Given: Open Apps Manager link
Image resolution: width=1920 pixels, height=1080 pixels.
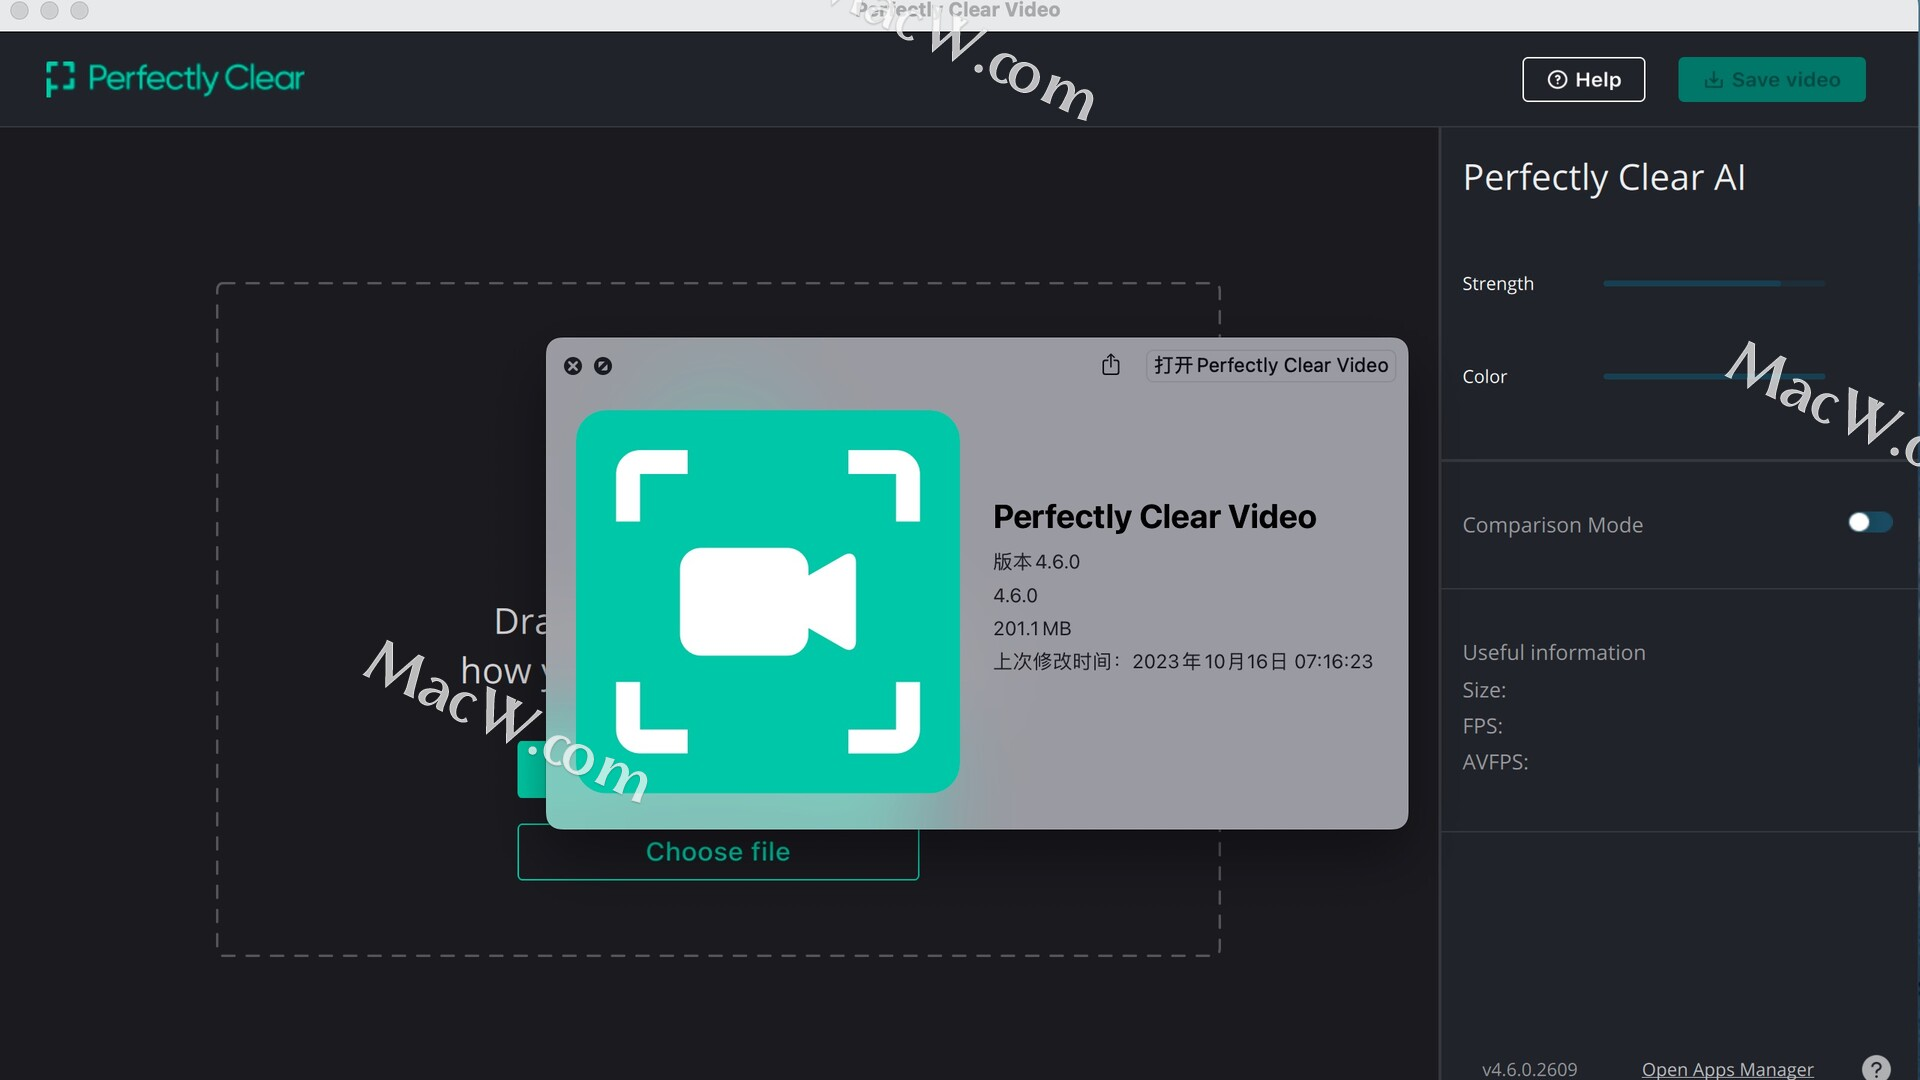Looking at the screenshot, I should [x=1727, y=1069].
